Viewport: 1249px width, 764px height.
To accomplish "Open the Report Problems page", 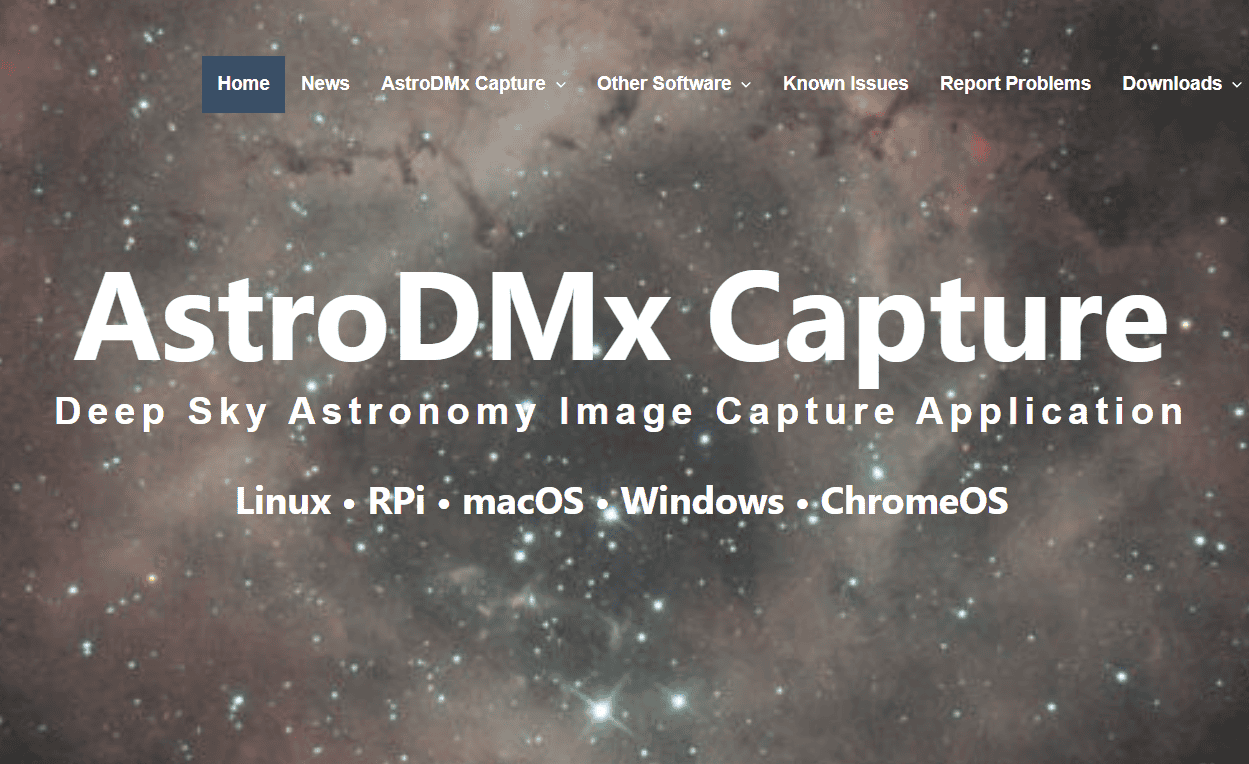I will pos(1015,84).
